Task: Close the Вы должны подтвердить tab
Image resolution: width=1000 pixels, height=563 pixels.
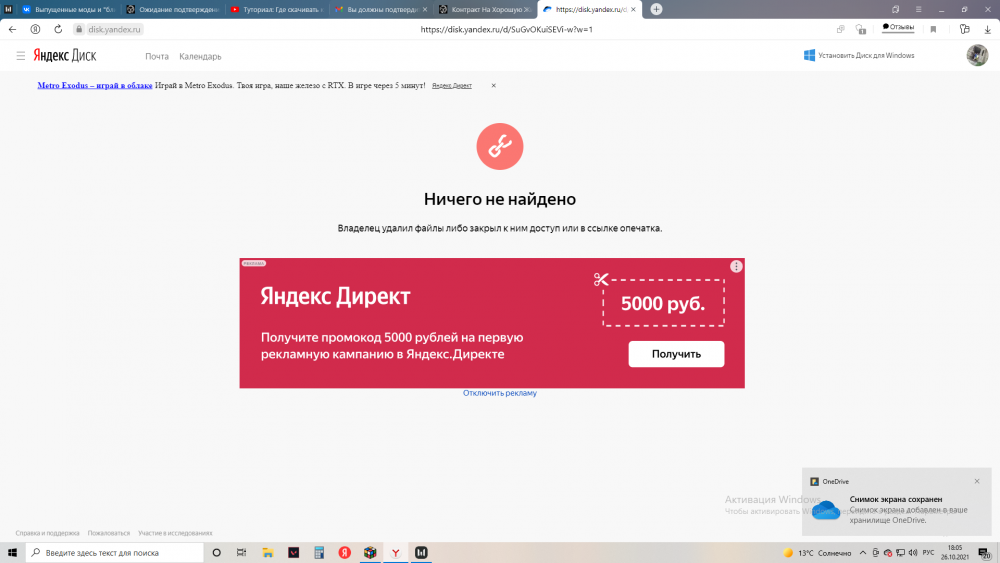Action: coord(425,10)
